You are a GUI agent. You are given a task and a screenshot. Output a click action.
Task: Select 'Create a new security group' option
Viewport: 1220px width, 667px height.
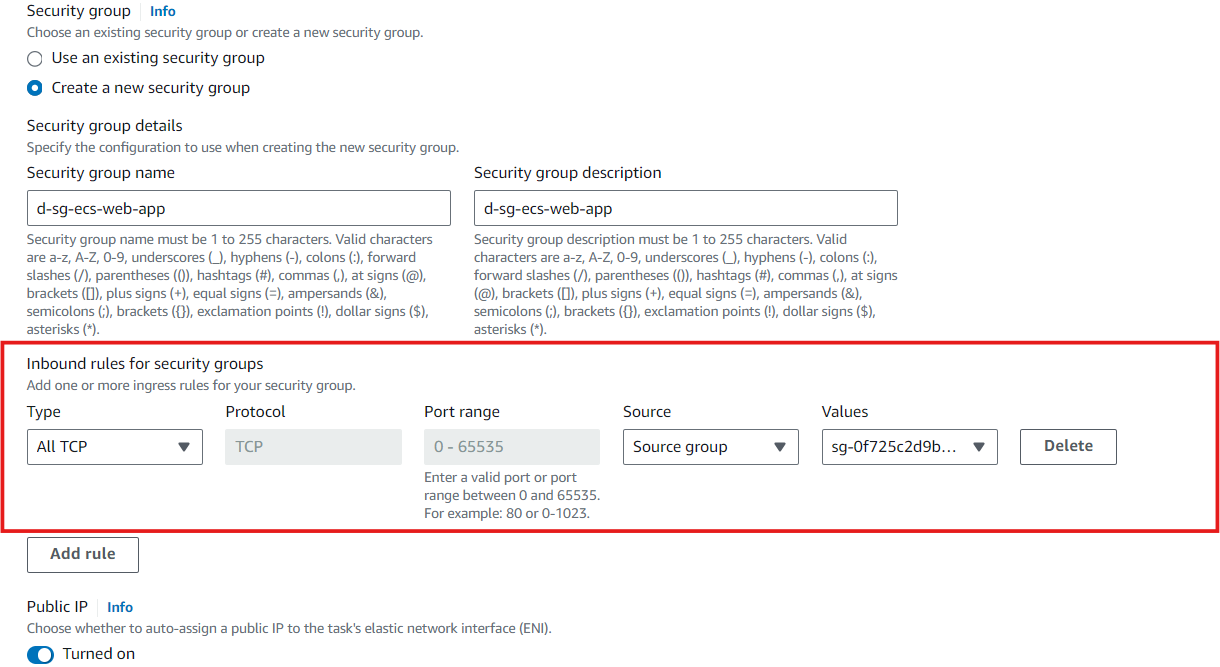[x=34, y=88]
